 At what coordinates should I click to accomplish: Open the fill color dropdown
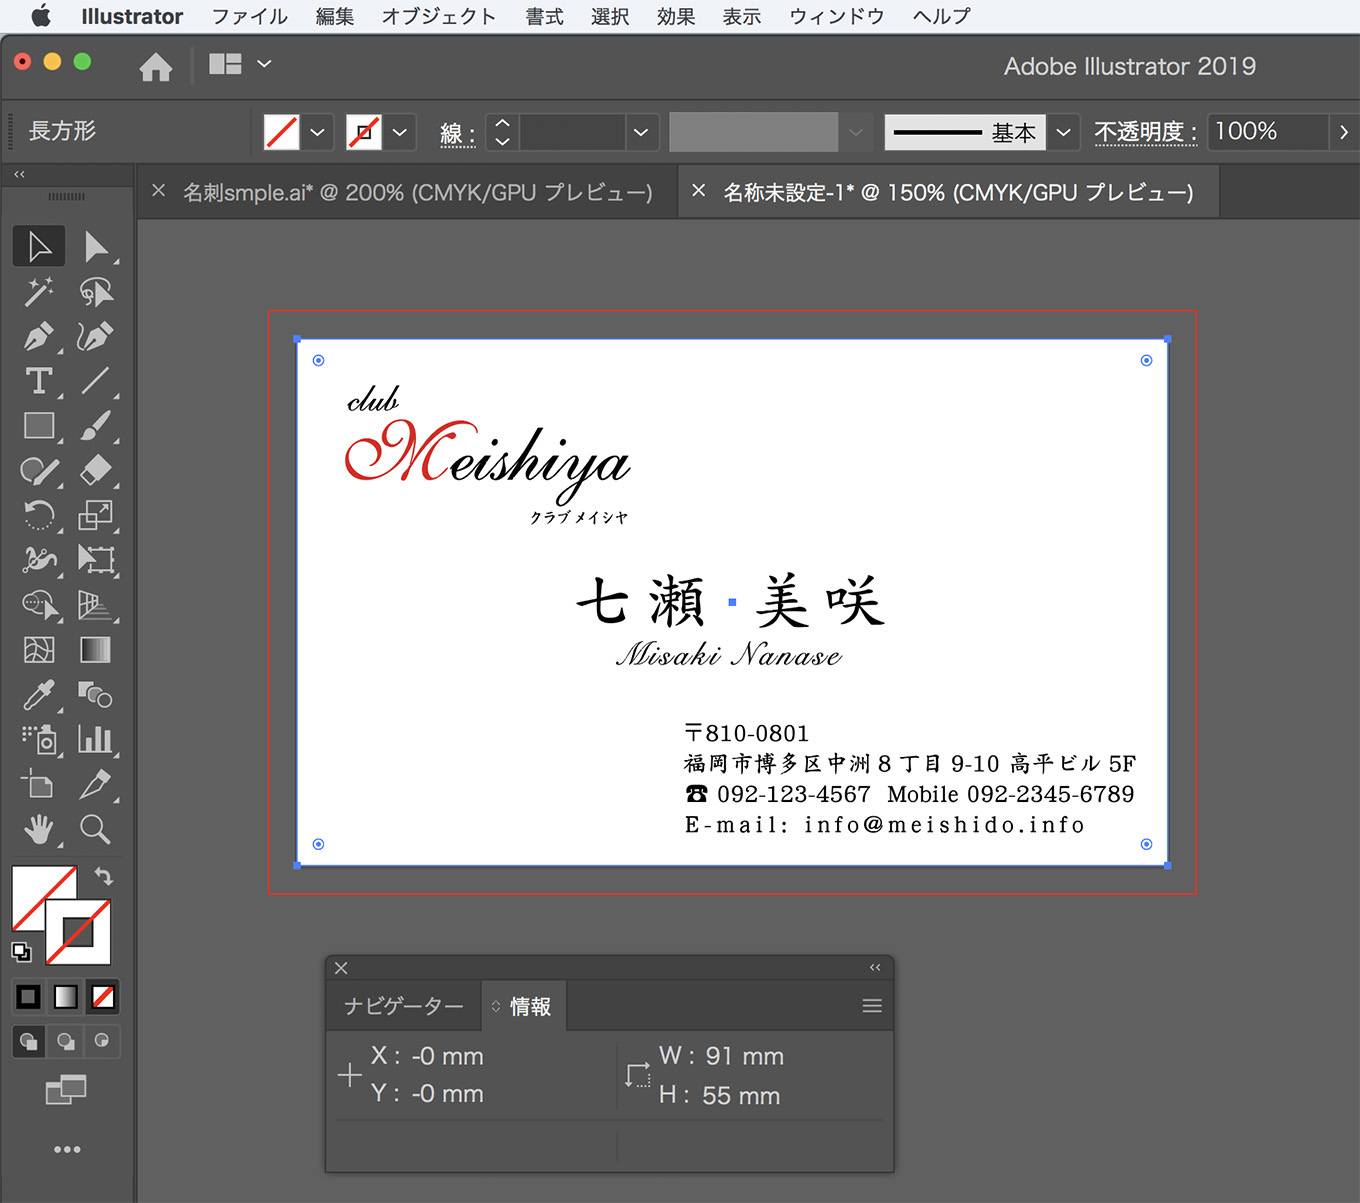point(317,132)
